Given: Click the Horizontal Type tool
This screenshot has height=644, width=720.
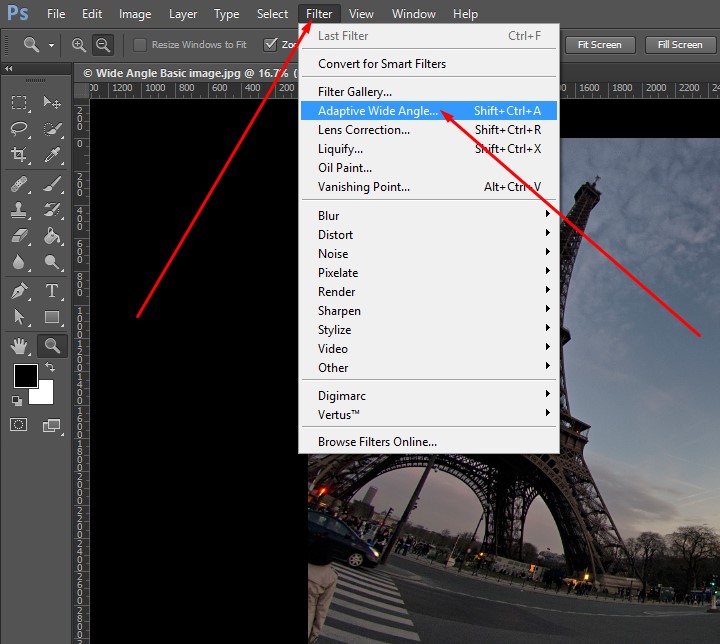Looking at the screenshot, I should pos(52,291).
